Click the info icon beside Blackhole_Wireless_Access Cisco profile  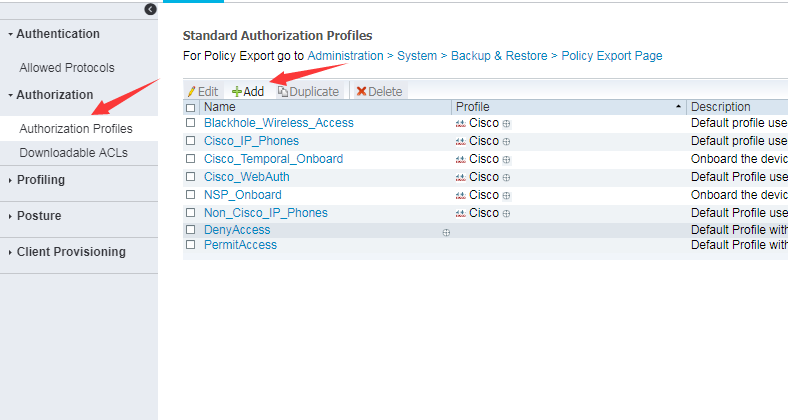click(506, 123)
